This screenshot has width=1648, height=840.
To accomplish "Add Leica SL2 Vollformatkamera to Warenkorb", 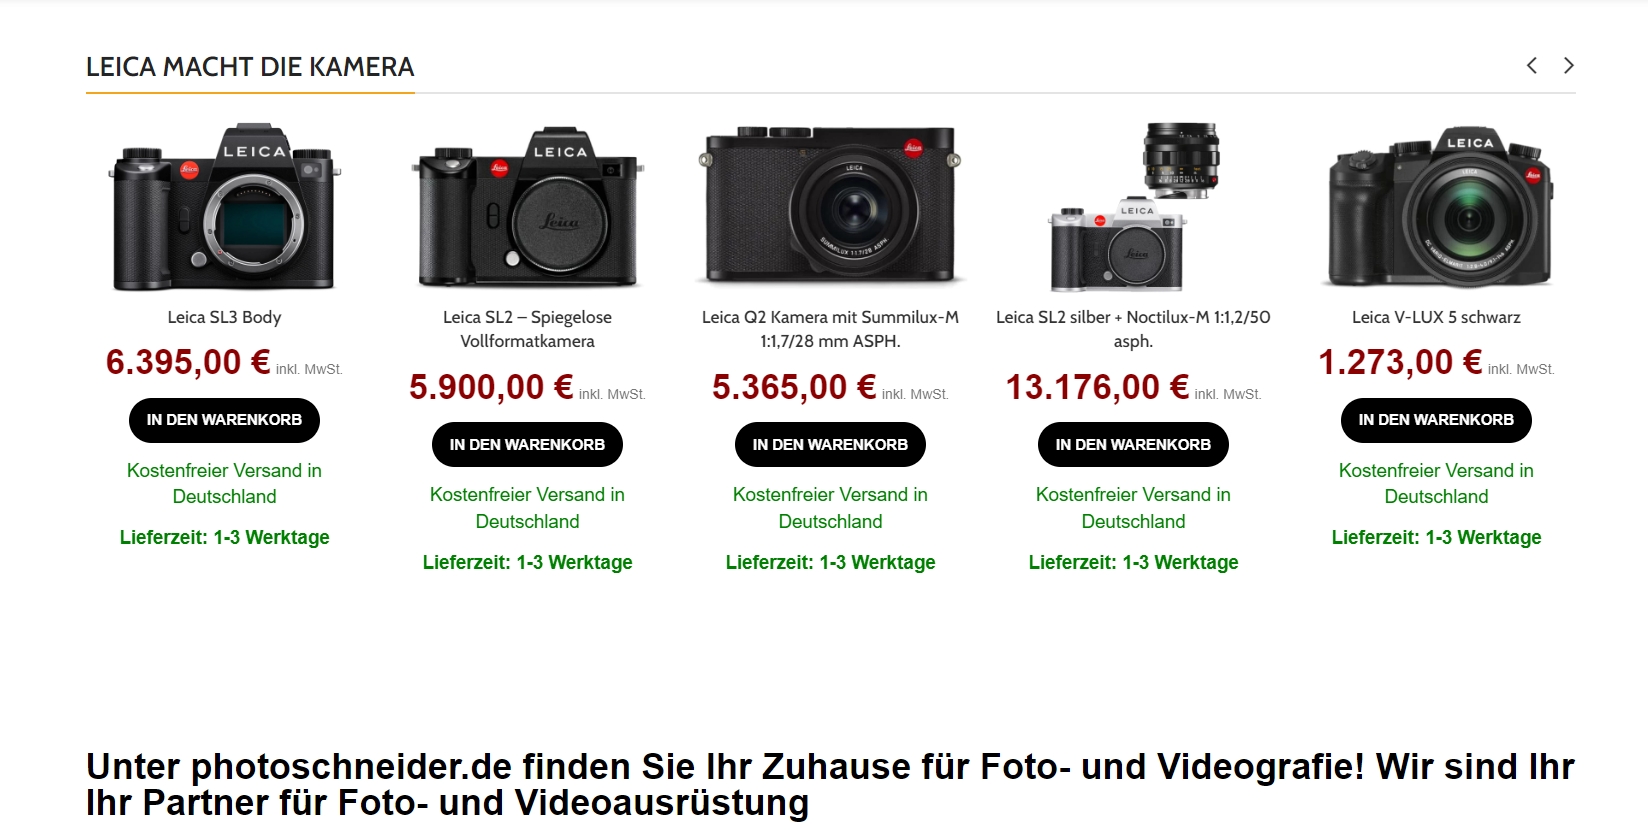I will click(527, 445).
